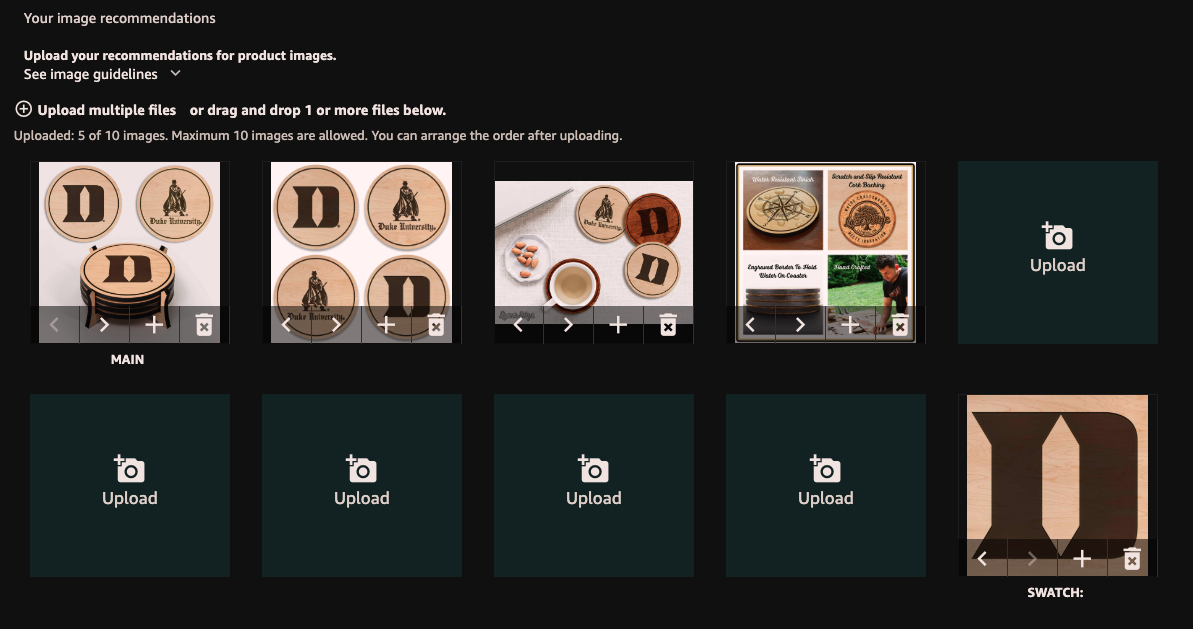Viewport: 1193px width, 629px height.
Task: Open See image guidelines link
Action: 91,74
